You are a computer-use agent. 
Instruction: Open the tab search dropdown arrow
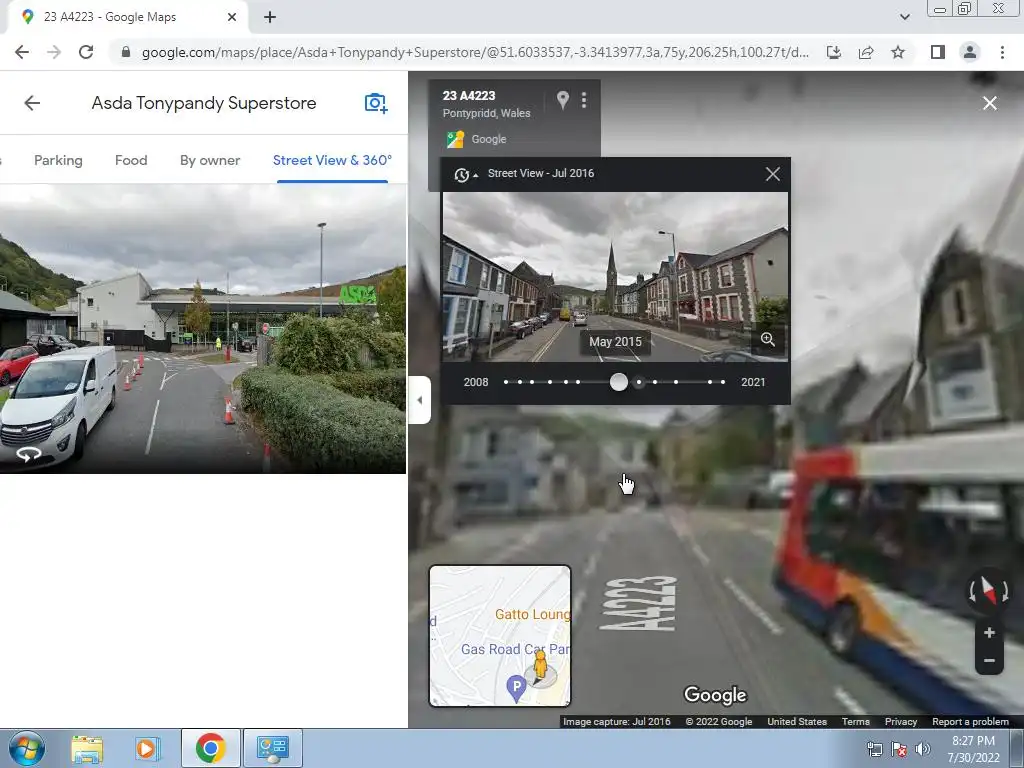(904, 17)
